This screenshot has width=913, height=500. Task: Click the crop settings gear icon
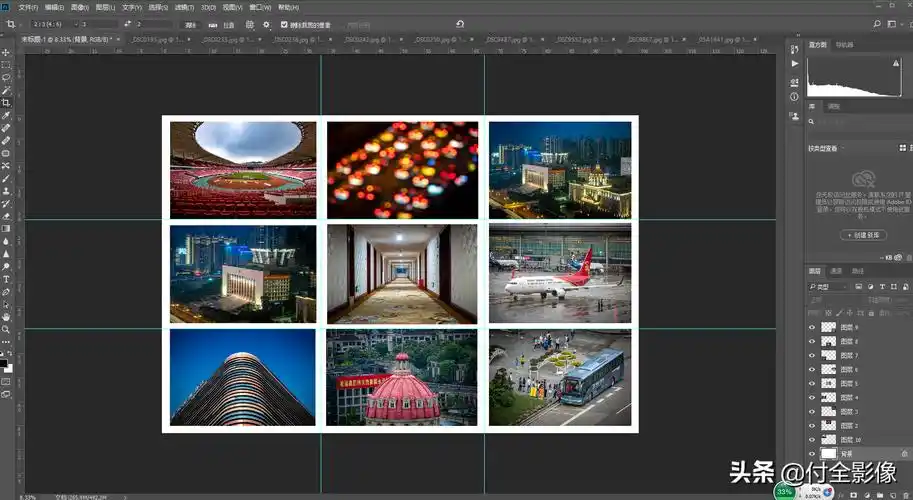point(265,24)
